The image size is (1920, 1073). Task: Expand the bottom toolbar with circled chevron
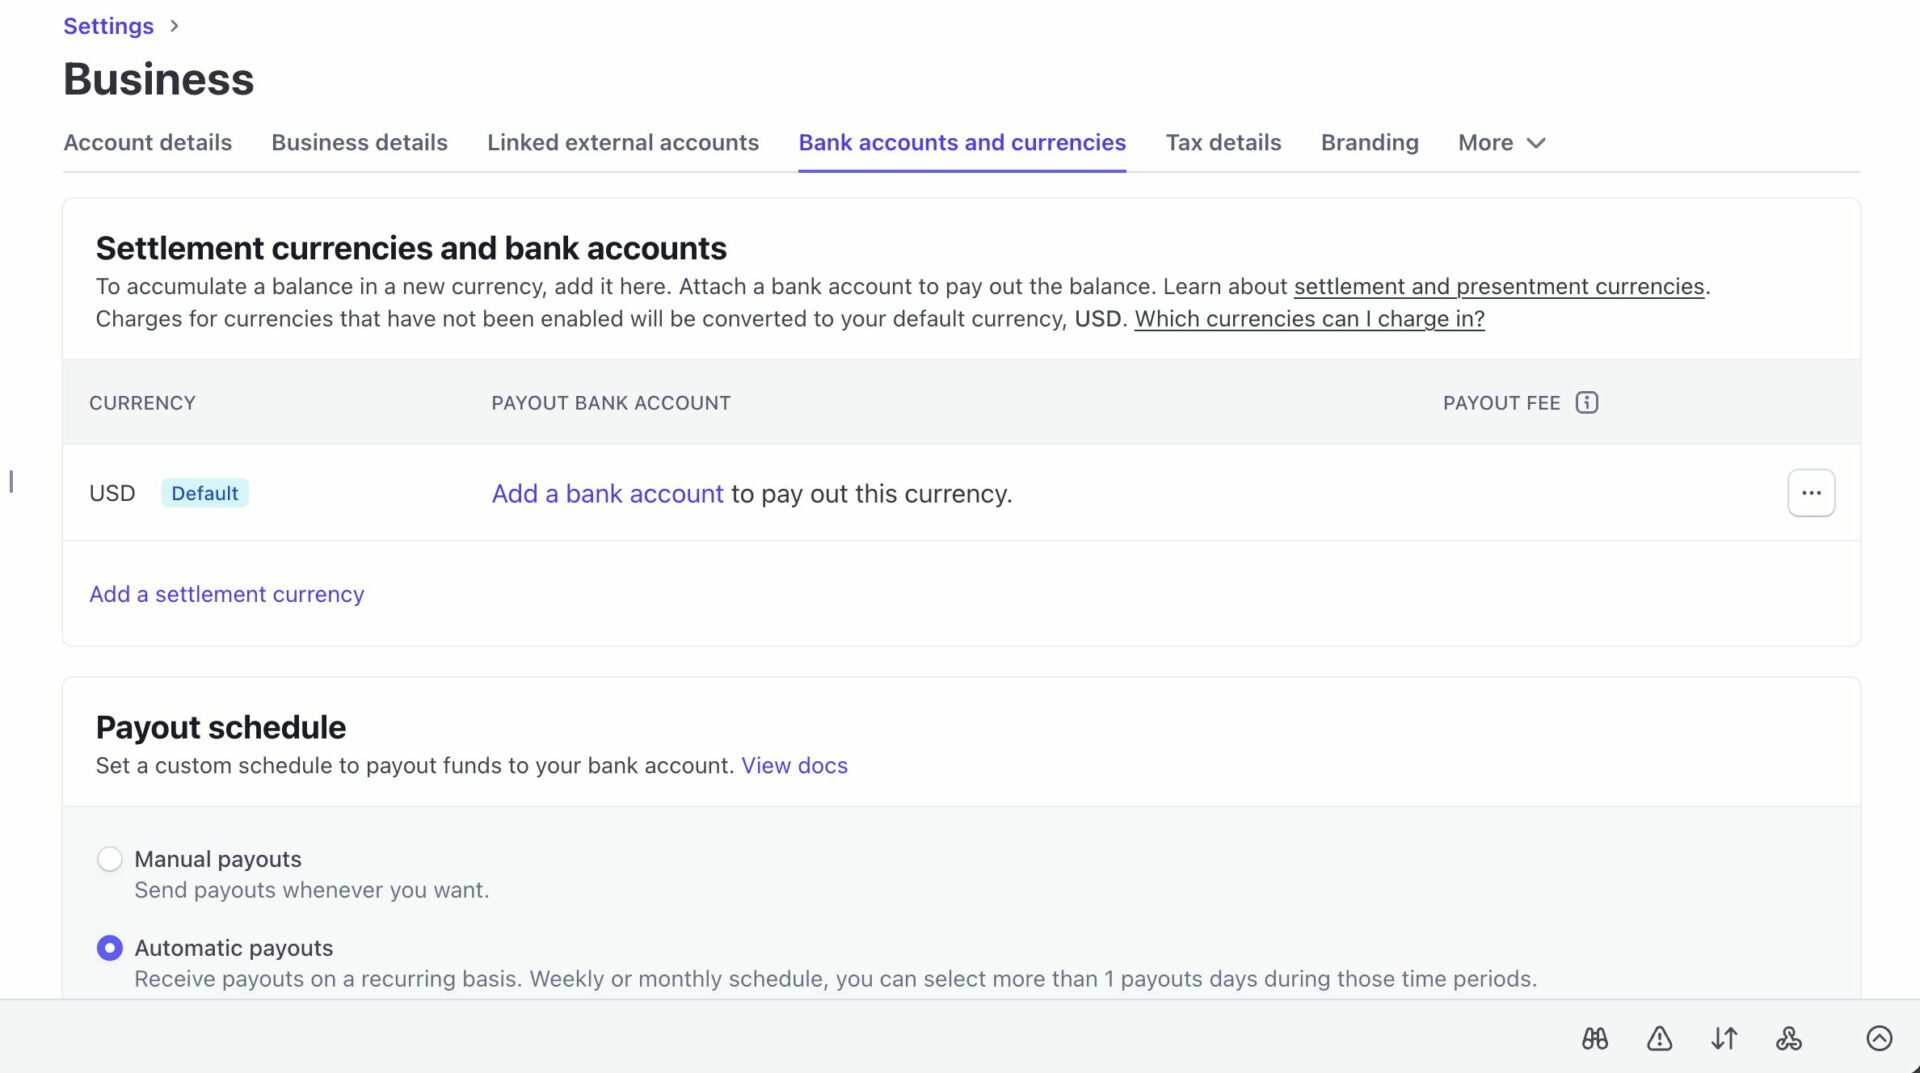(x=1879, y=1039)
